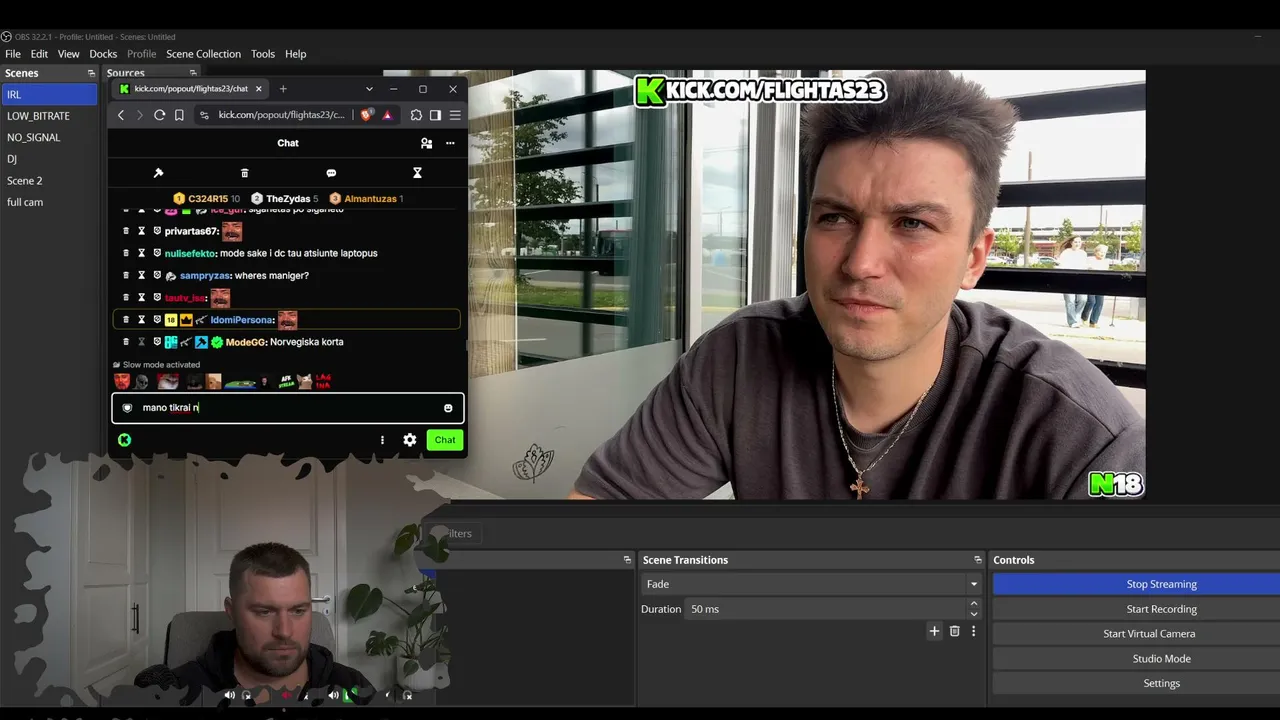Screen dimensions: 1280x720
Task: Open the Scene Collection menu
Action: coord(203,54)
